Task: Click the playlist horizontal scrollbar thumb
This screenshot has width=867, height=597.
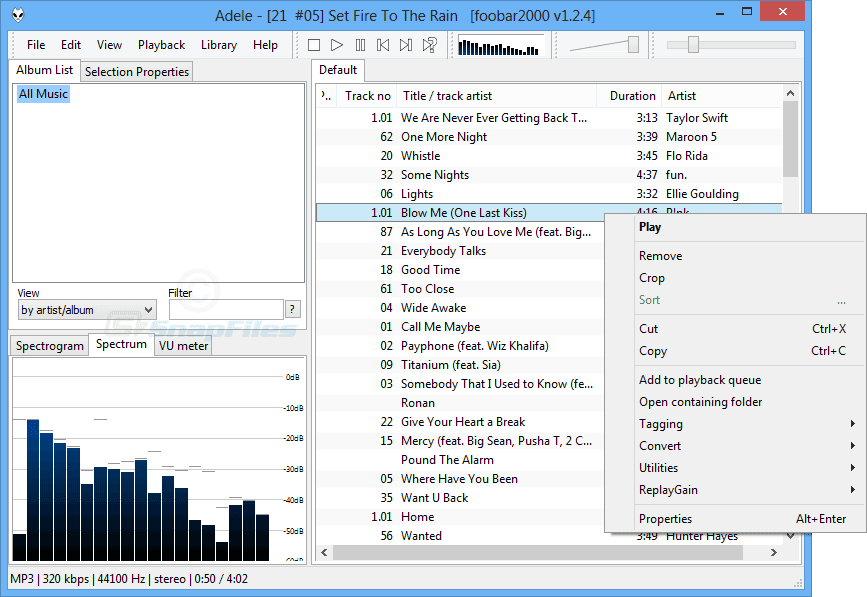Action: point(537,552)
